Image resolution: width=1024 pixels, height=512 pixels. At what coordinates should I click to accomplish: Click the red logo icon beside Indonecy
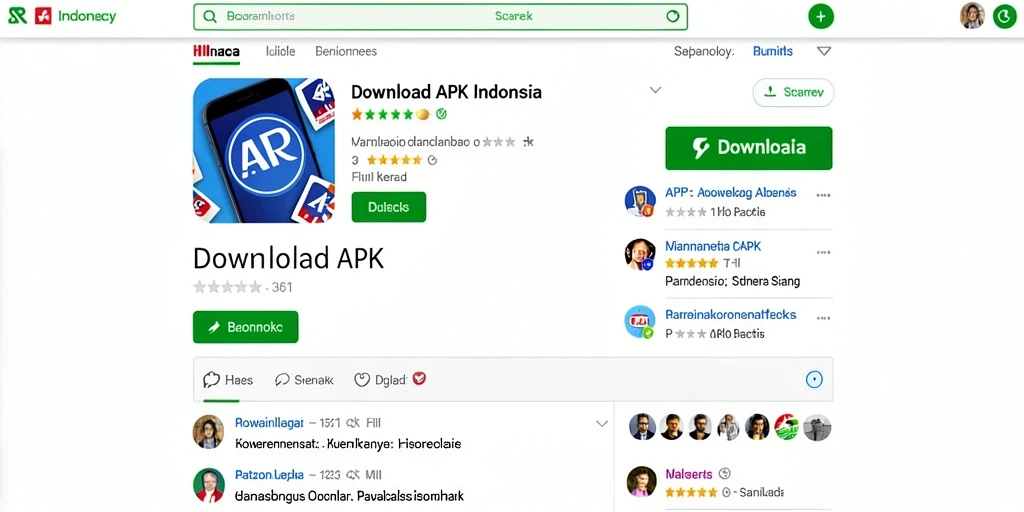(43, 16)
